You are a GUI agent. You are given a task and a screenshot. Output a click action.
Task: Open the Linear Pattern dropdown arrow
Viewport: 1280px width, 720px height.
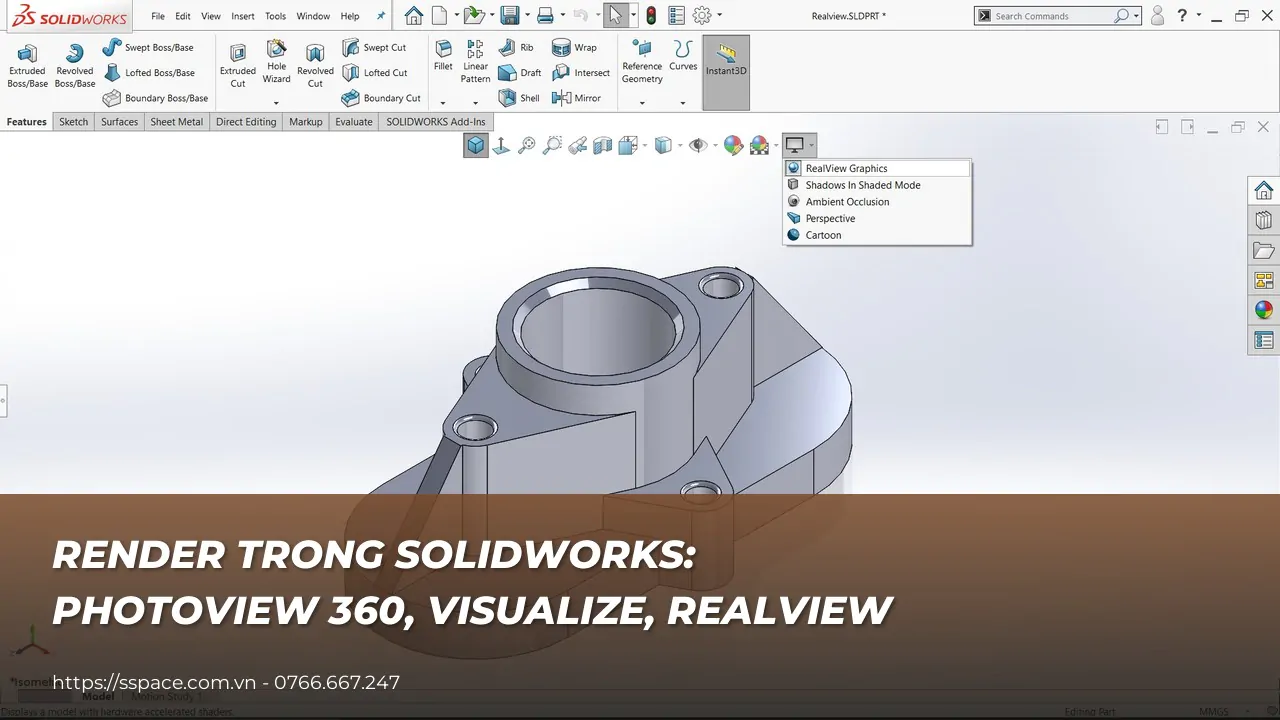coord(475,102)
